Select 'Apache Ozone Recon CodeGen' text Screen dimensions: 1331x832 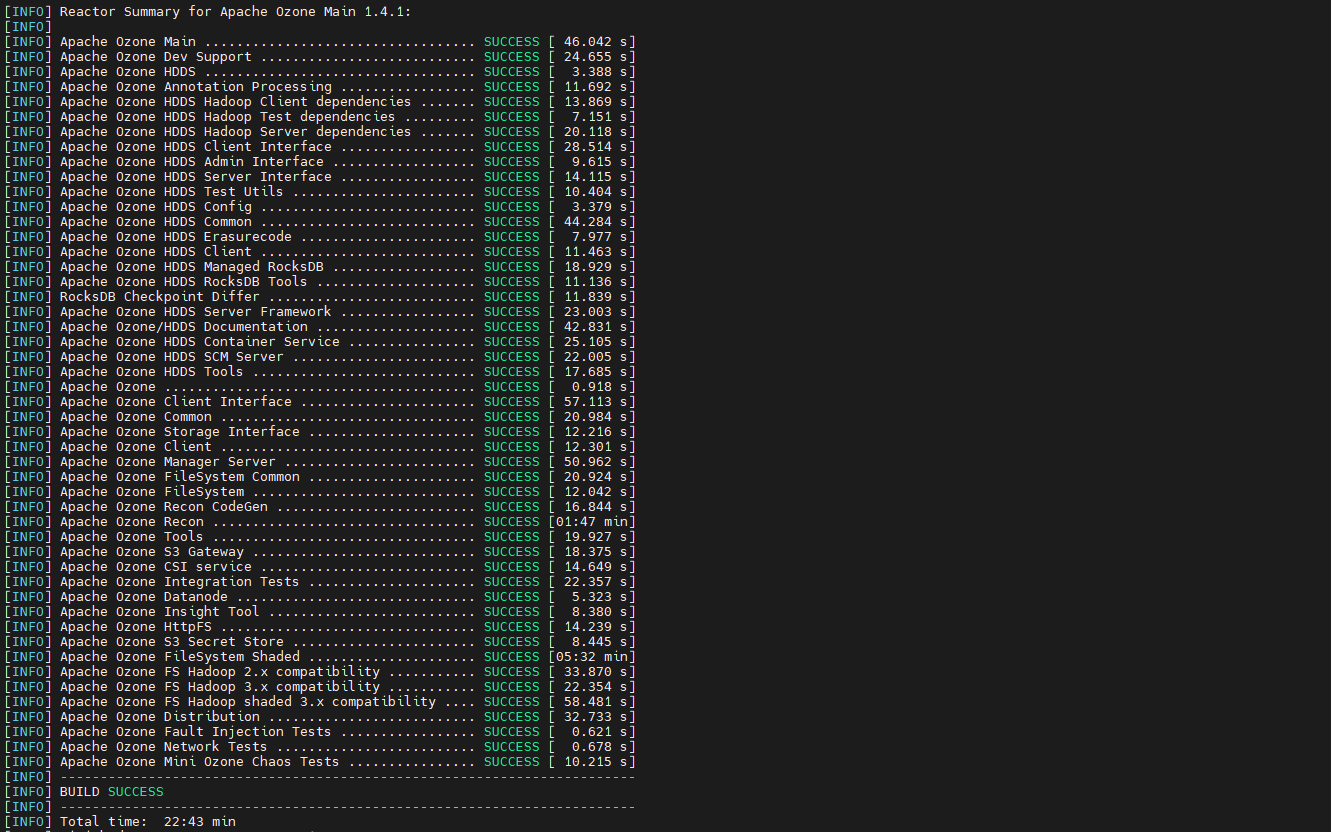164,507
